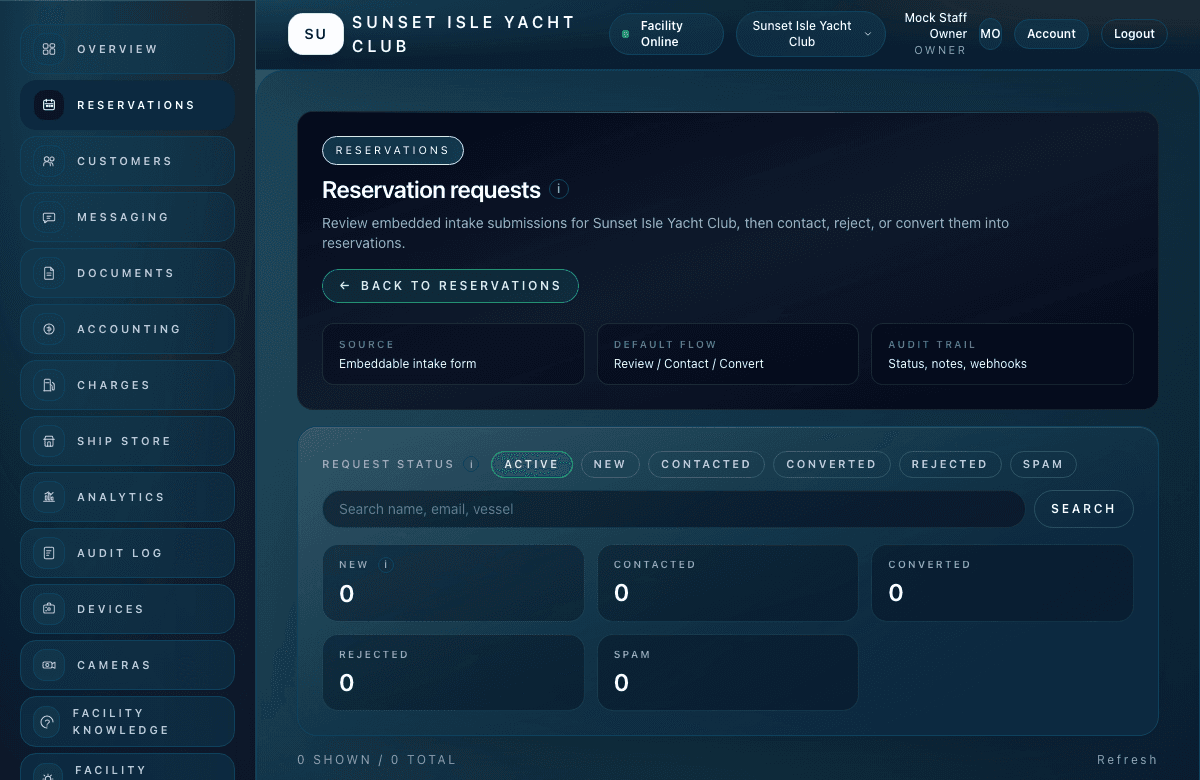1200x780 pixels.
Task: Click the Ship Store shop icon
Action: pyautogui.click(x=49, y=441)
